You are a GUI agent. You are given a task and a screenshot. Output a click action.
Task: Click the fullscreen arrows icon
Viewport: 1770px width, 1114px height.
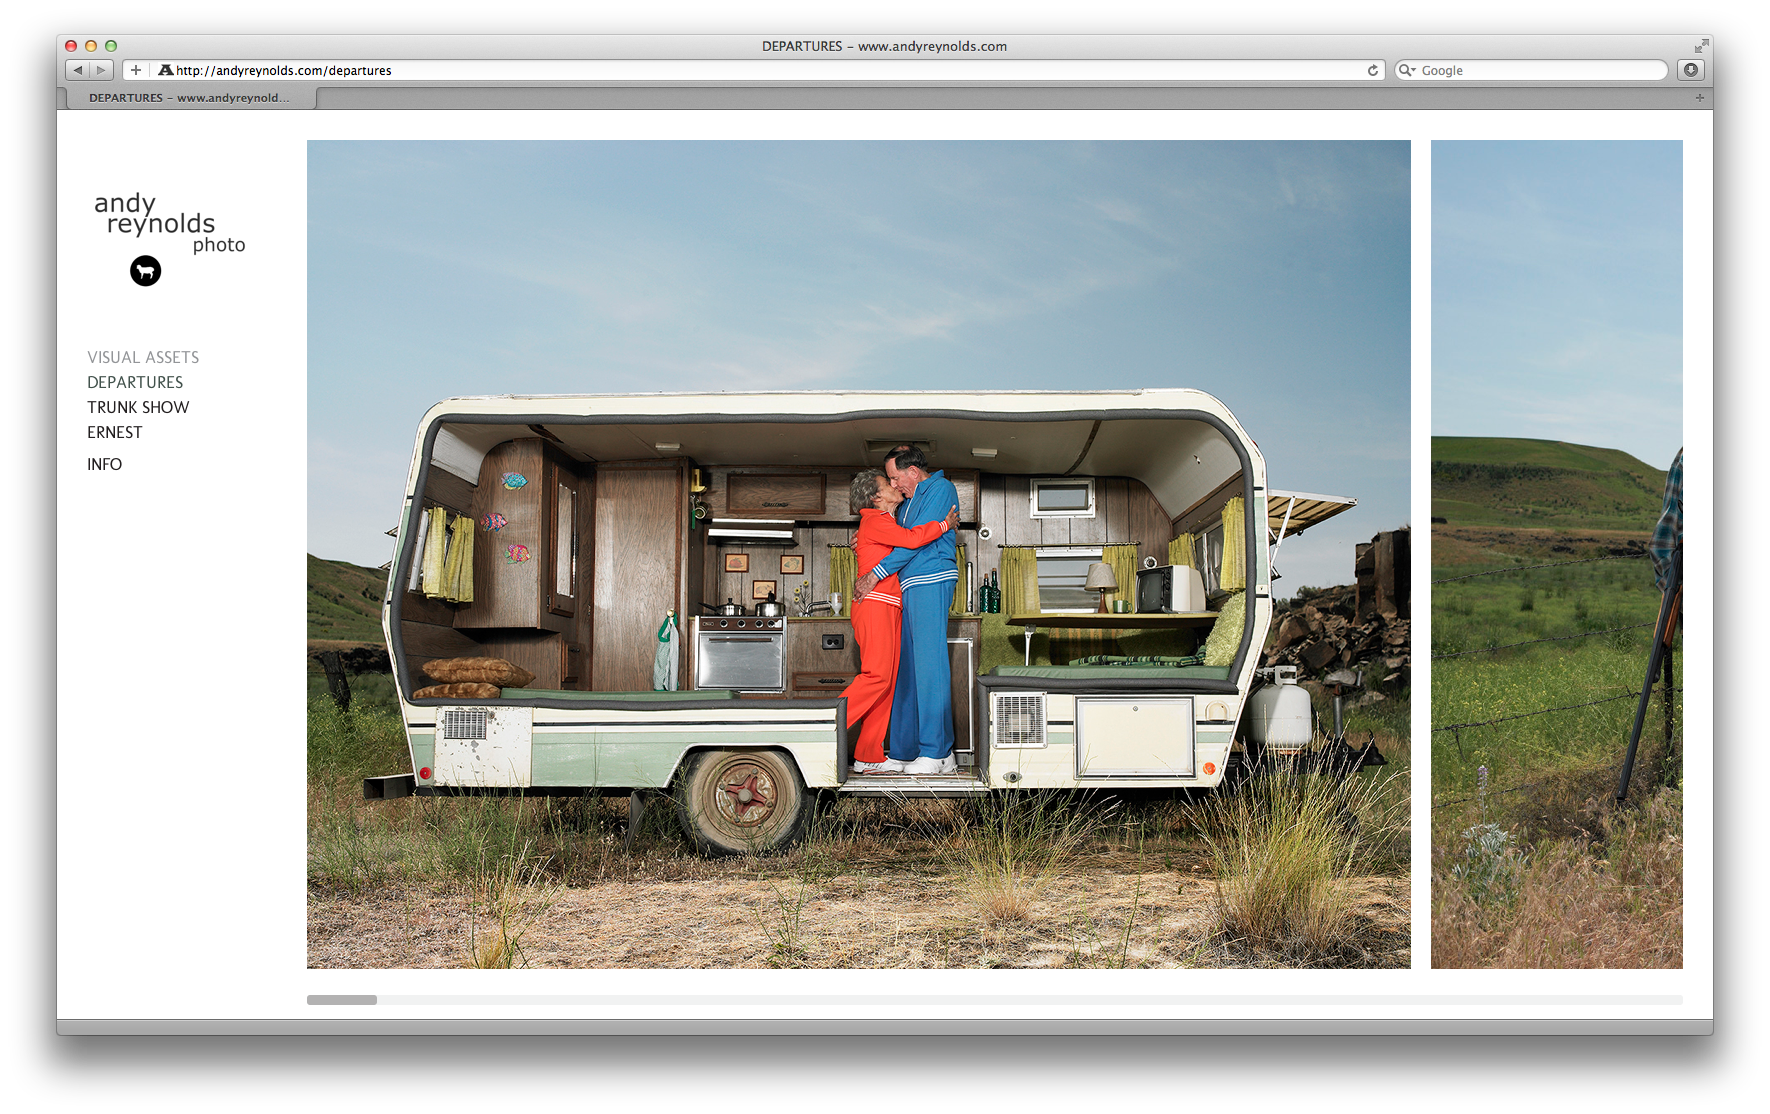coord(1701,46)
